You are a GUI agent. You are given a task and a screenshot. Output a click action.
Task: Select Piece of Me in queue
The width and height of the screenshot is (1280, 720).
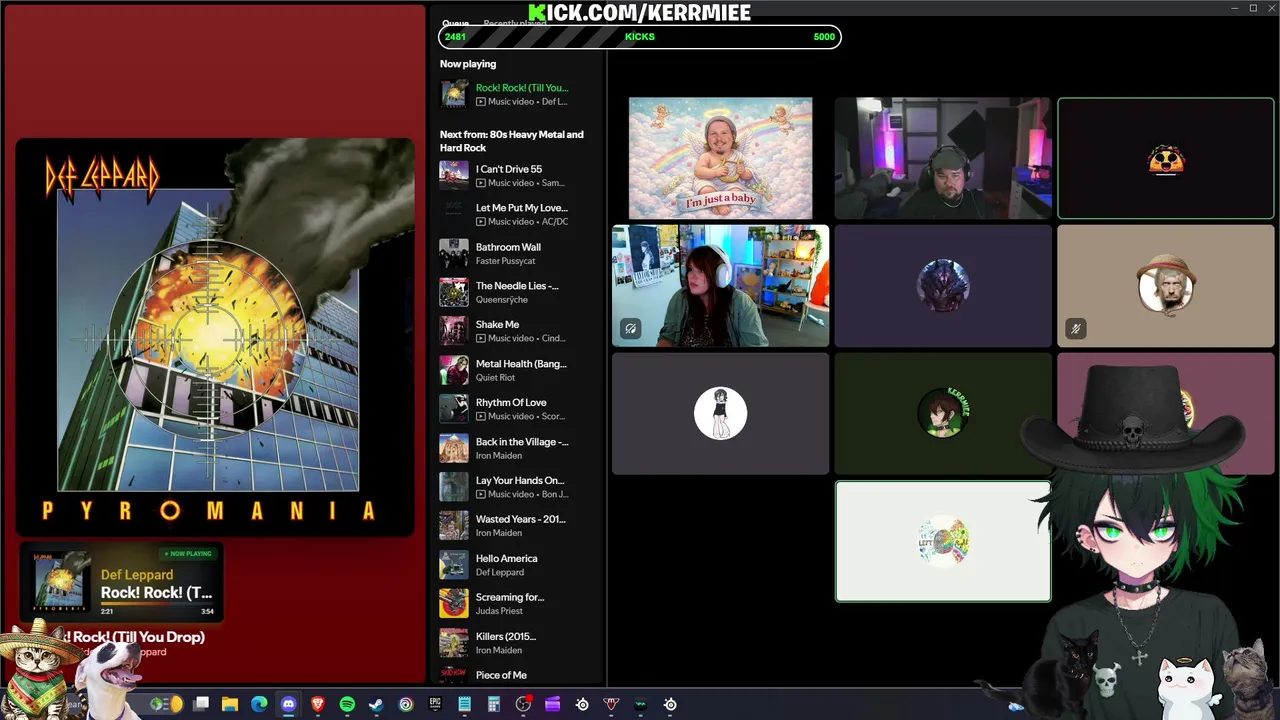click(519, 675)
